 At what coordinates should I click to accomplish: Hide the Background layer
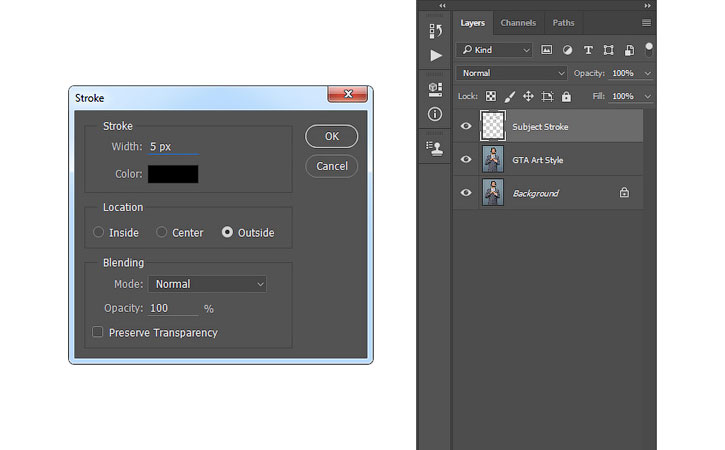[466, 192]
